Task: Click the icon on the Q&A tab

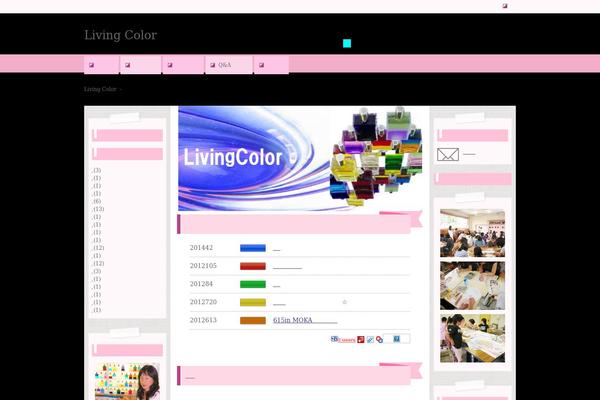Action: coord(212,65)
